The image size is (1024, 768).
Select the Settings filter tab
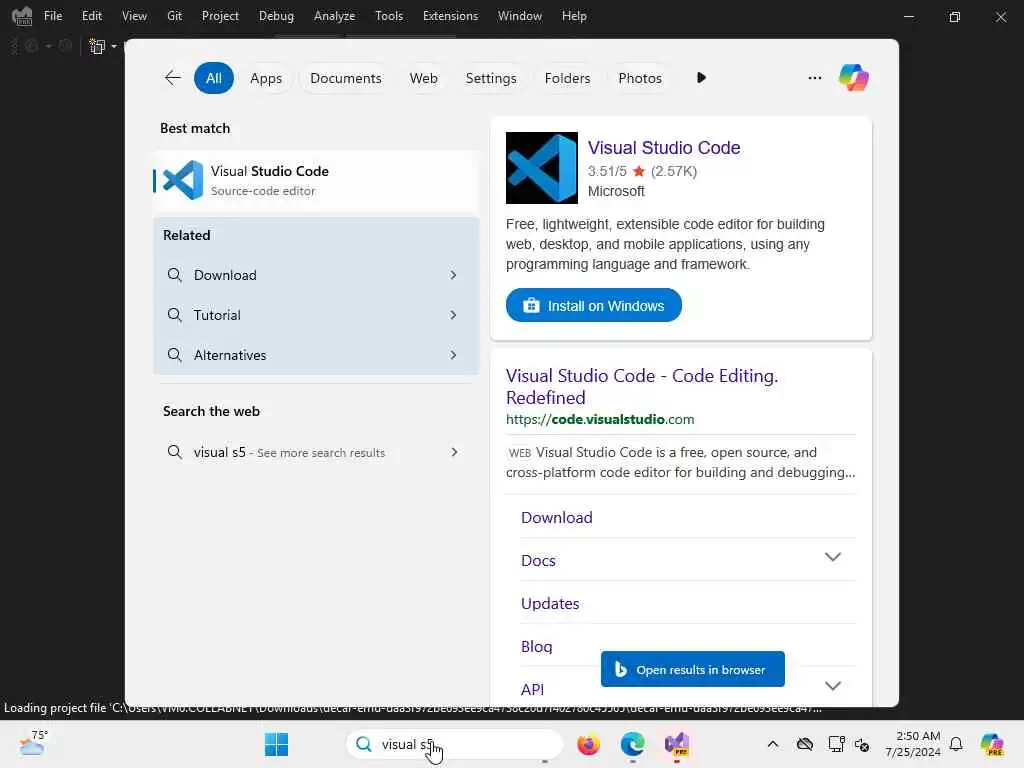490,78
